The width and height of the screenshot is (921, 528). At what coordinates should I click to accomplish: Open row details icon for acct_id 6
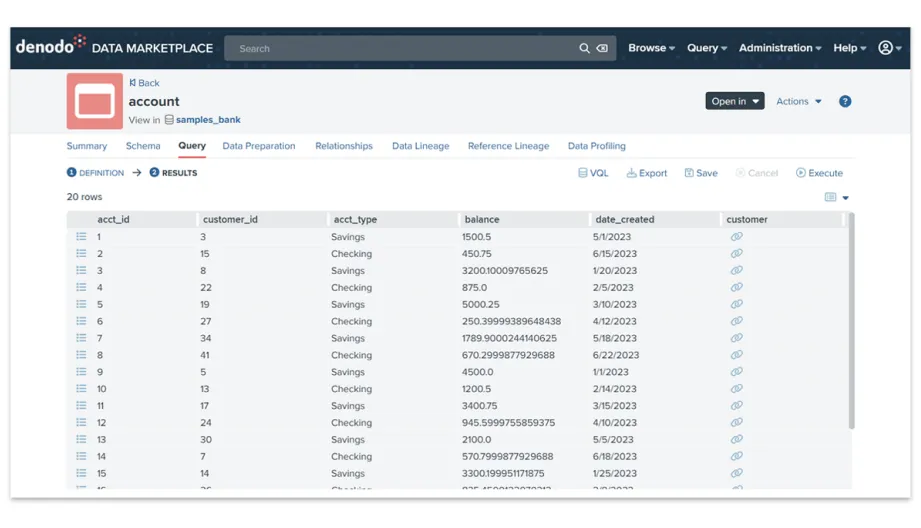click(81, 321)
